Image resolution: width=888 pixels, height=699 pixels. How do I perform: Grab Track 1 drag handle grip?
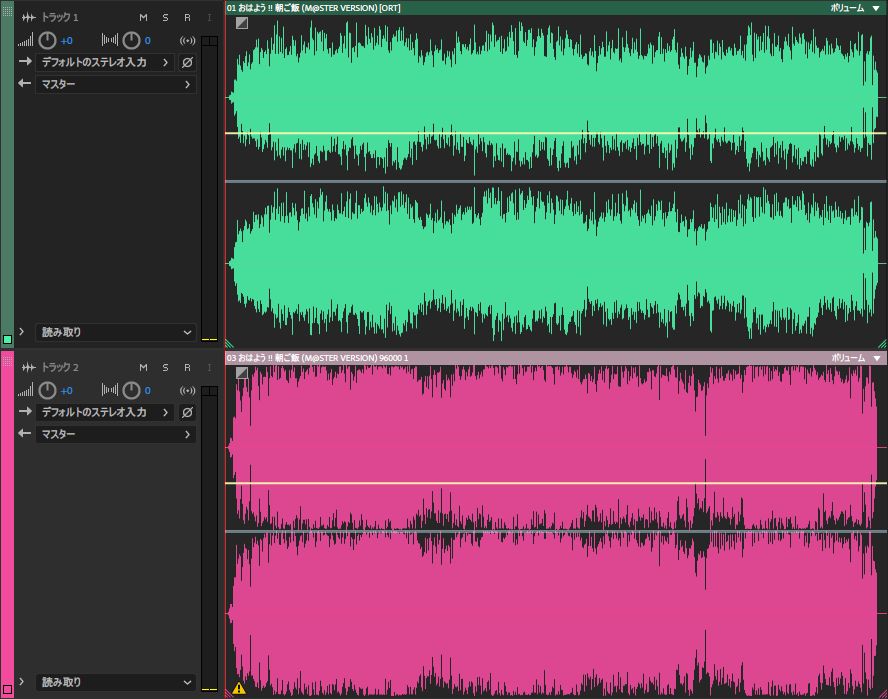pos(7,10)
